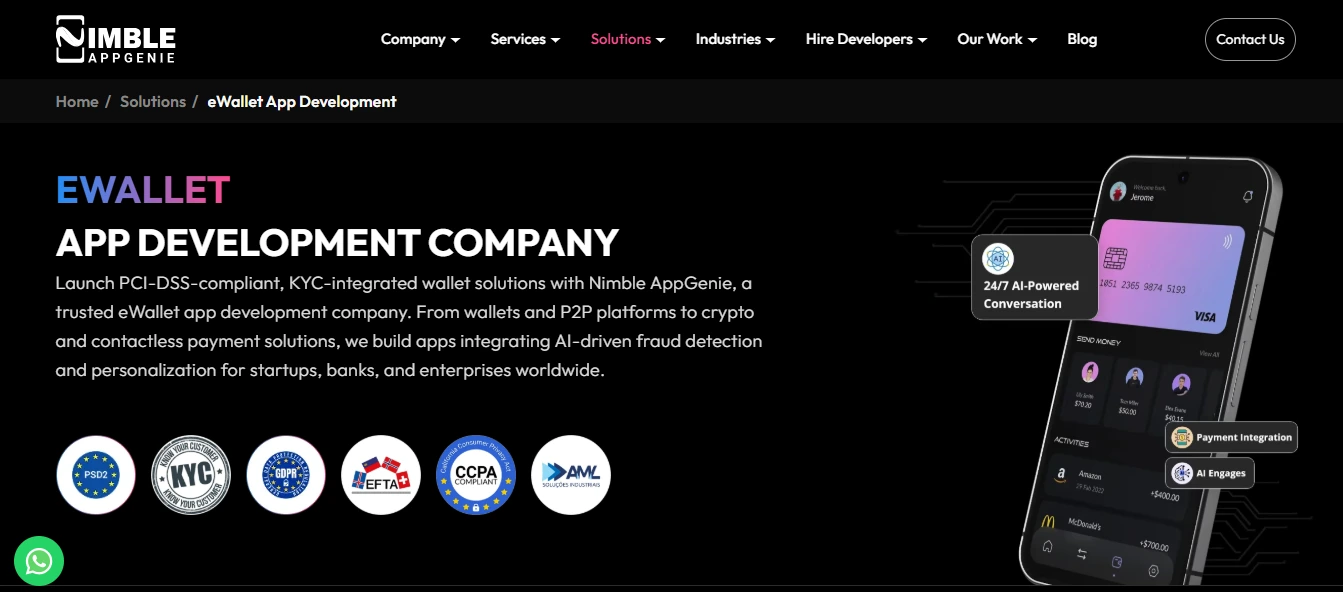Open the Hire Developers dropdown

866,39
